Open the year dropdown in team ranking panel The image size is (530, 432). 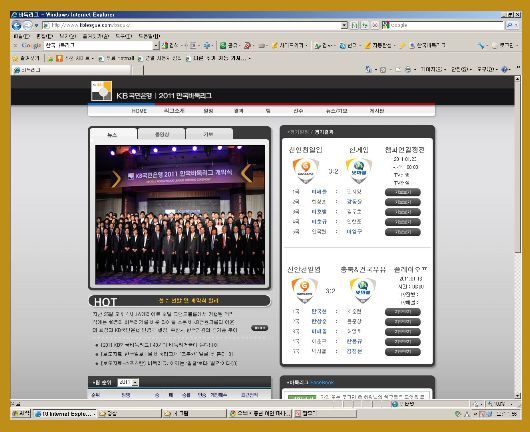pyautogui.click(x=128, y=382)
